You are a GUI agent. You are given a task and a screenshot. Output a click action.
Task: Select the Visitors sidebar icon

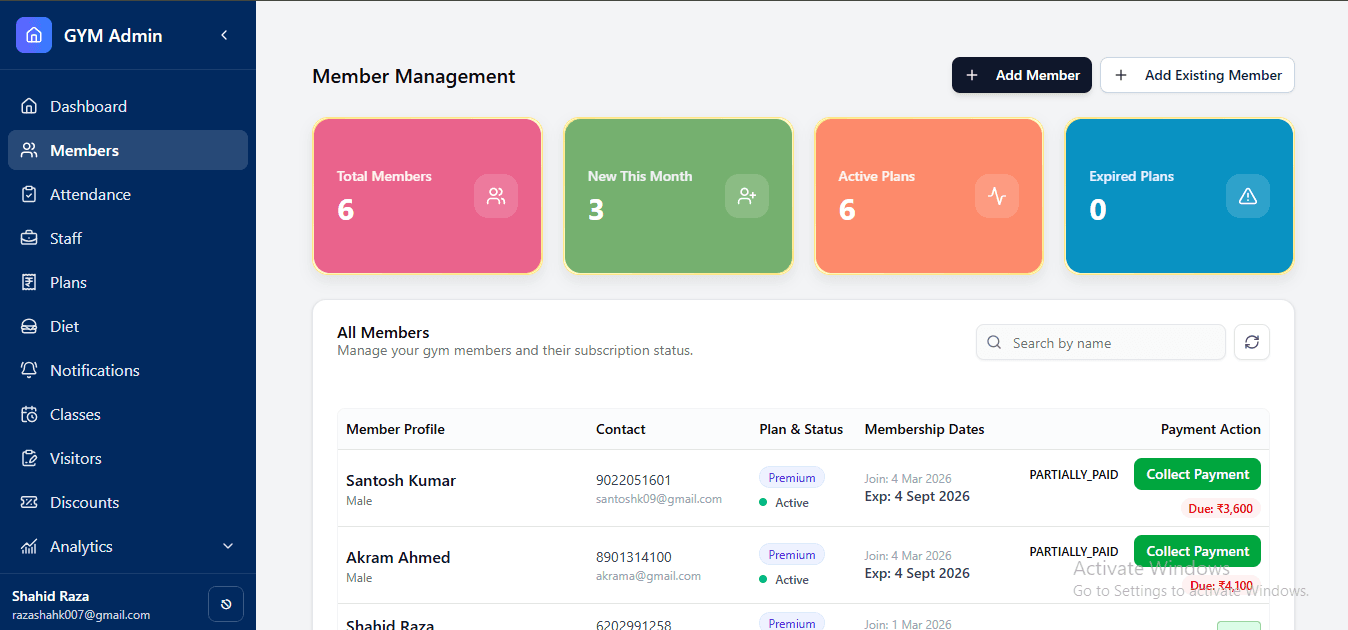[x=31, y=458]
